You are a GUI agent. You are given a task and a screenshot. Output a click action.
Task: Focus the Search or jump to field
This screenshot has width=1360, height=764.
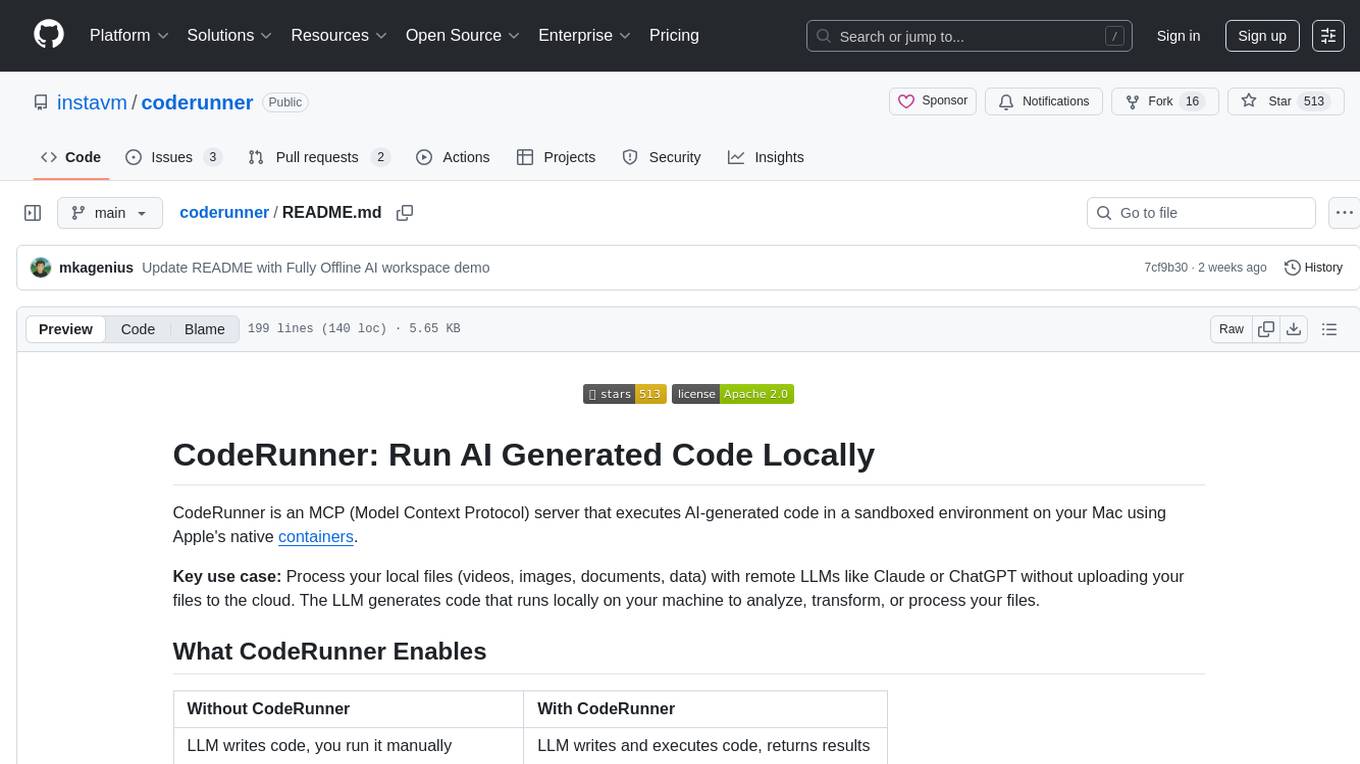(969, 36)
